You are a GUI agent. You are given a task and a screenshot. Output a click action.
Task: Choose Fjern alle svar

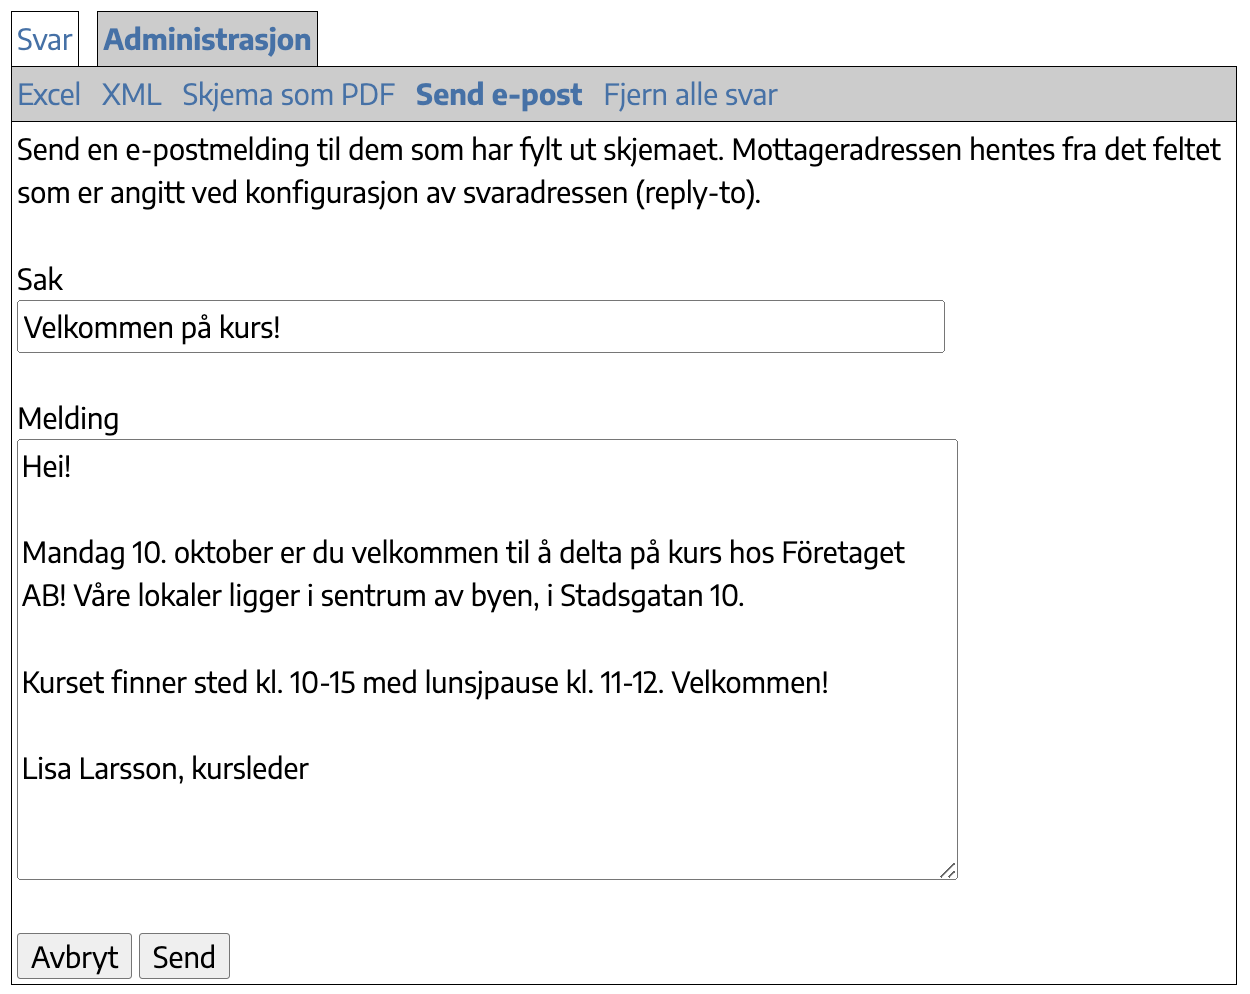[690, 95]
